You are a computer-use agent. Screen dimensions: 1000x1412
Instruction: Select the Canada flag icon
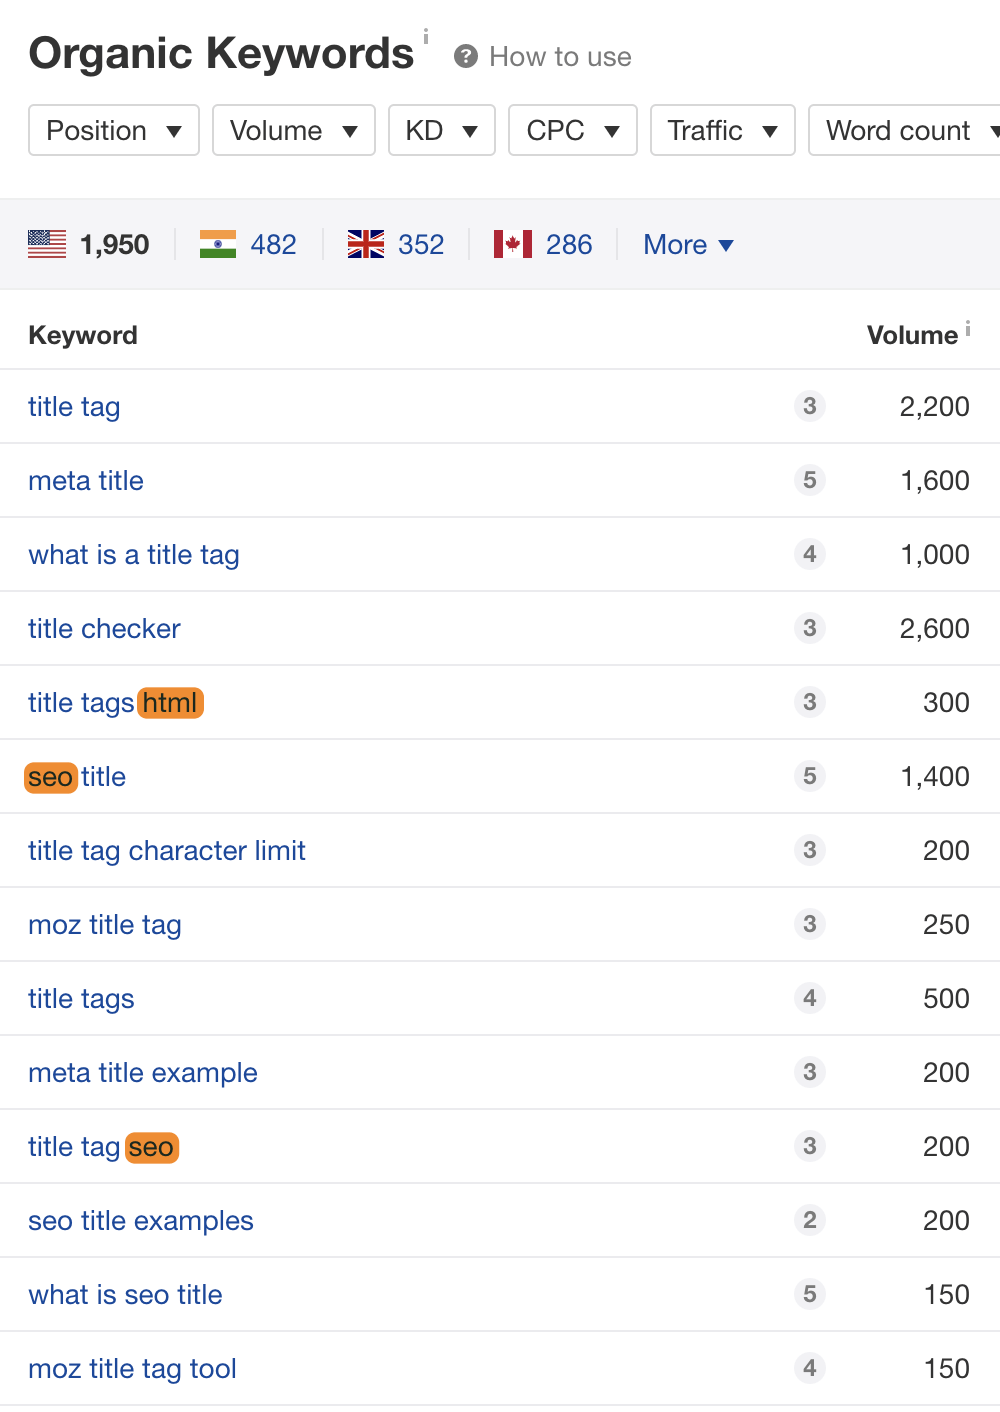pos(512,243)
